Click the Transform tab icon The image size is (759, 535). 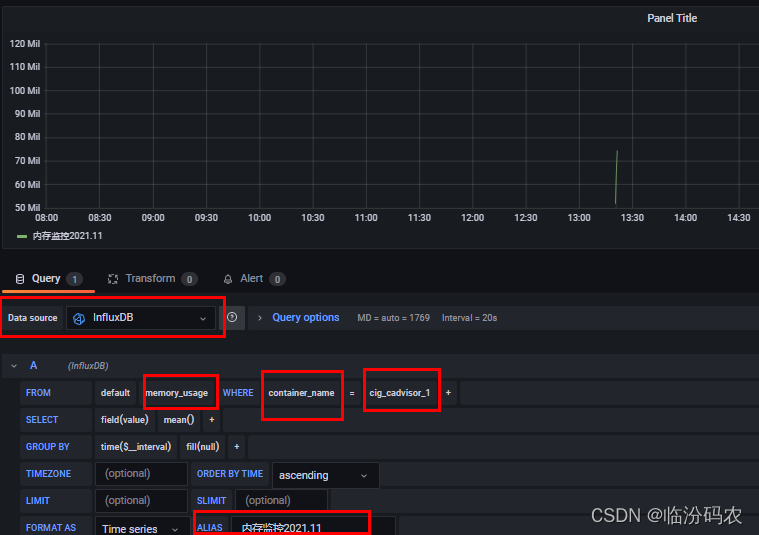pos(113,279)
